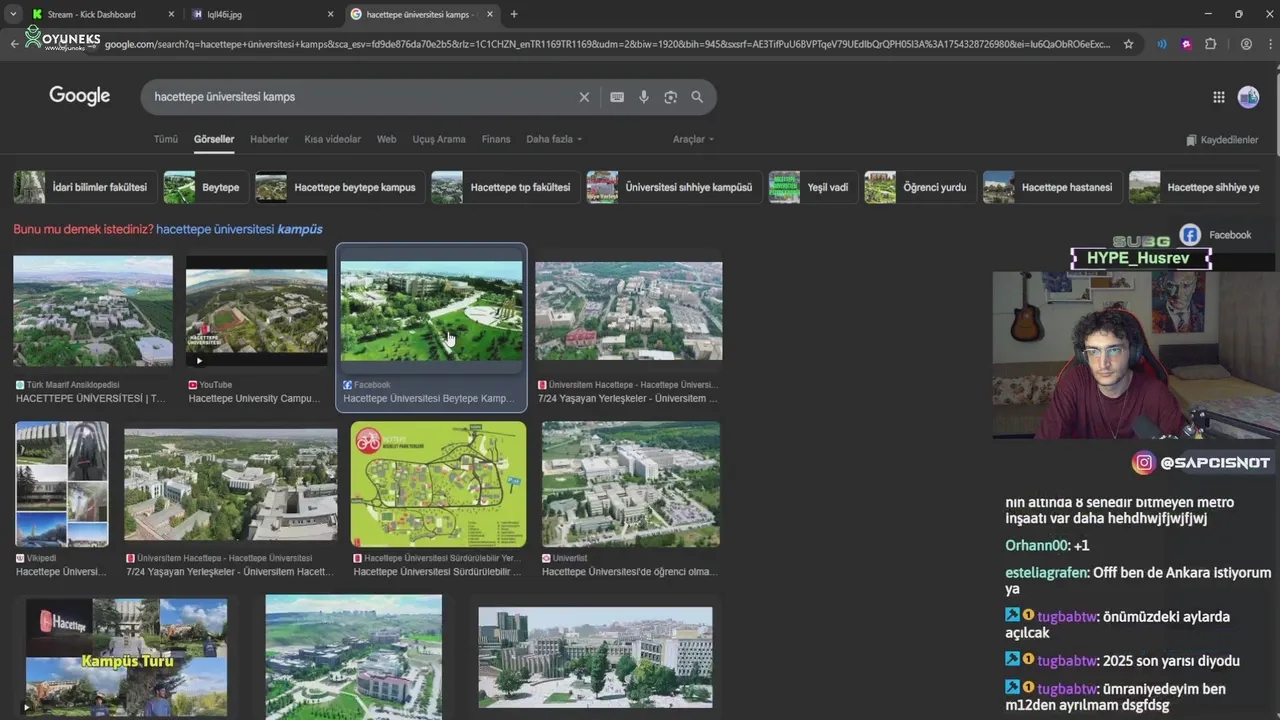This screenshot has height=720, width=1280.
Task: Go back to the previous page
Action: [x=14, y=44]
